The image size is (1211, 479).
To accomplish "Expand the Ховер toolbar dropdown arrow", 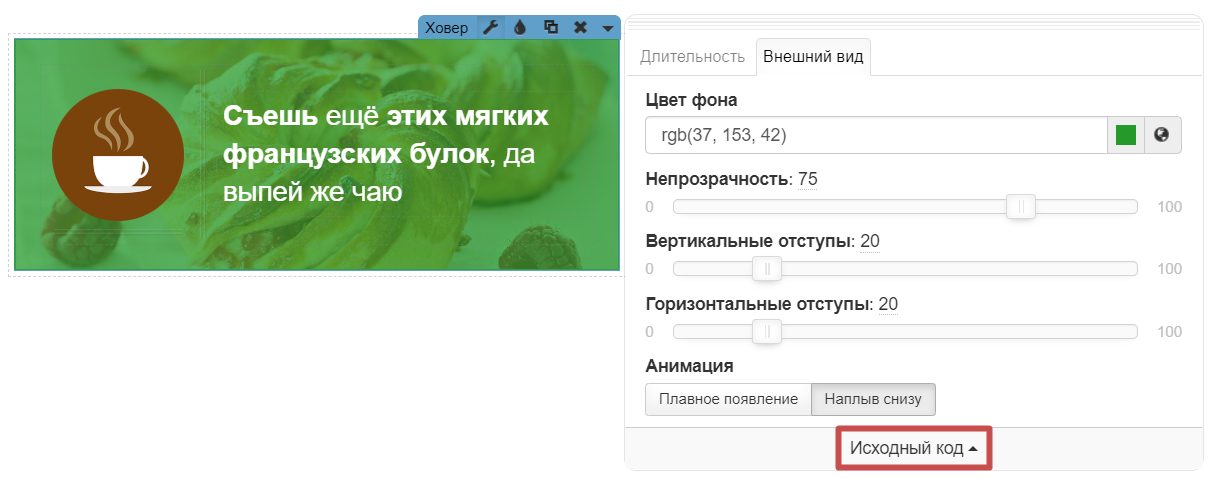I will tap(607, 28).
